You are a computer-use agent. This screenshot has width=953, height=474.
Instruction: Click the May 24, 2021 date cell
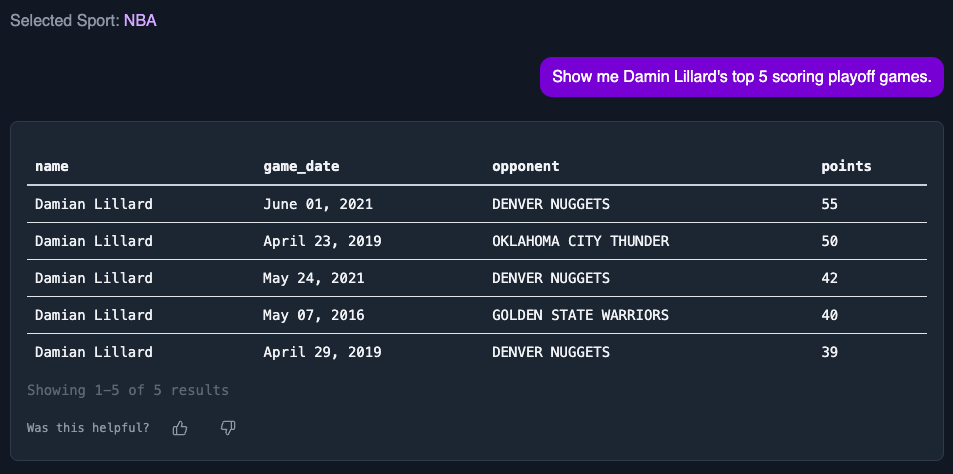click(x=314, y=278)
